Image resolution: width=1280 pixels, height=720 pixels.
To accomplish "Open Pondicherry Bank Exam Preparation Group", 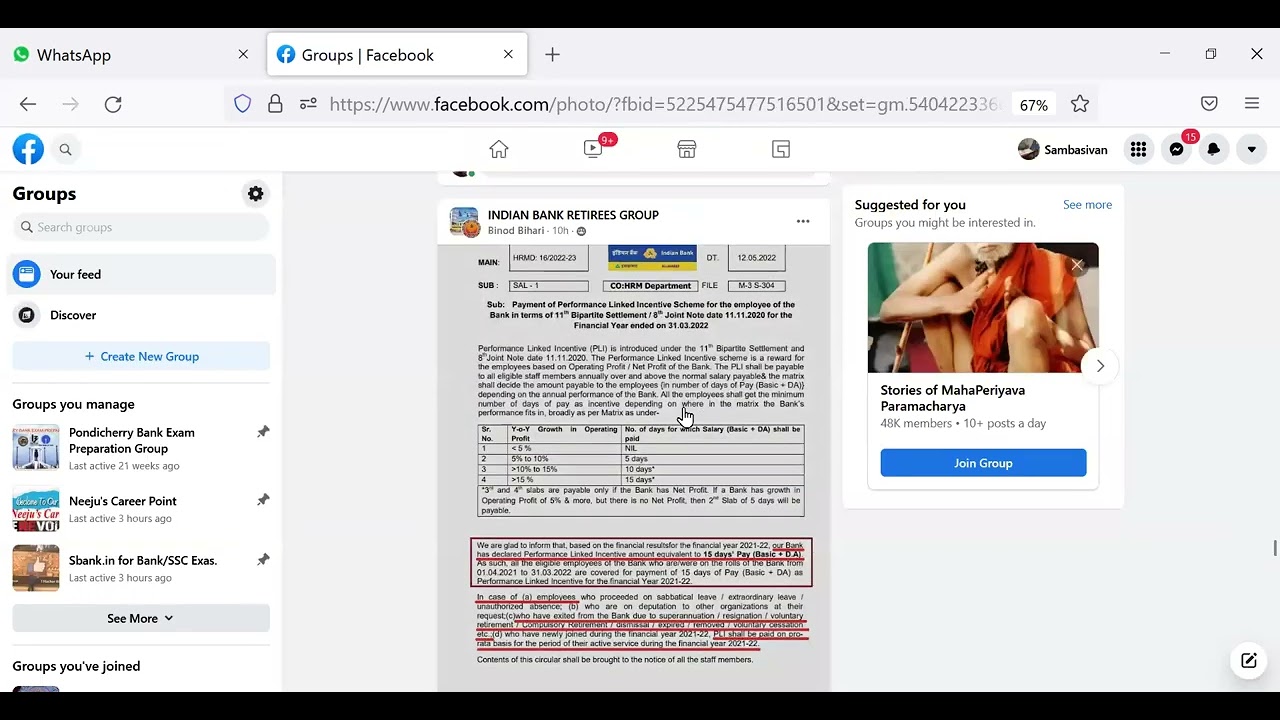I will (132, 441).
